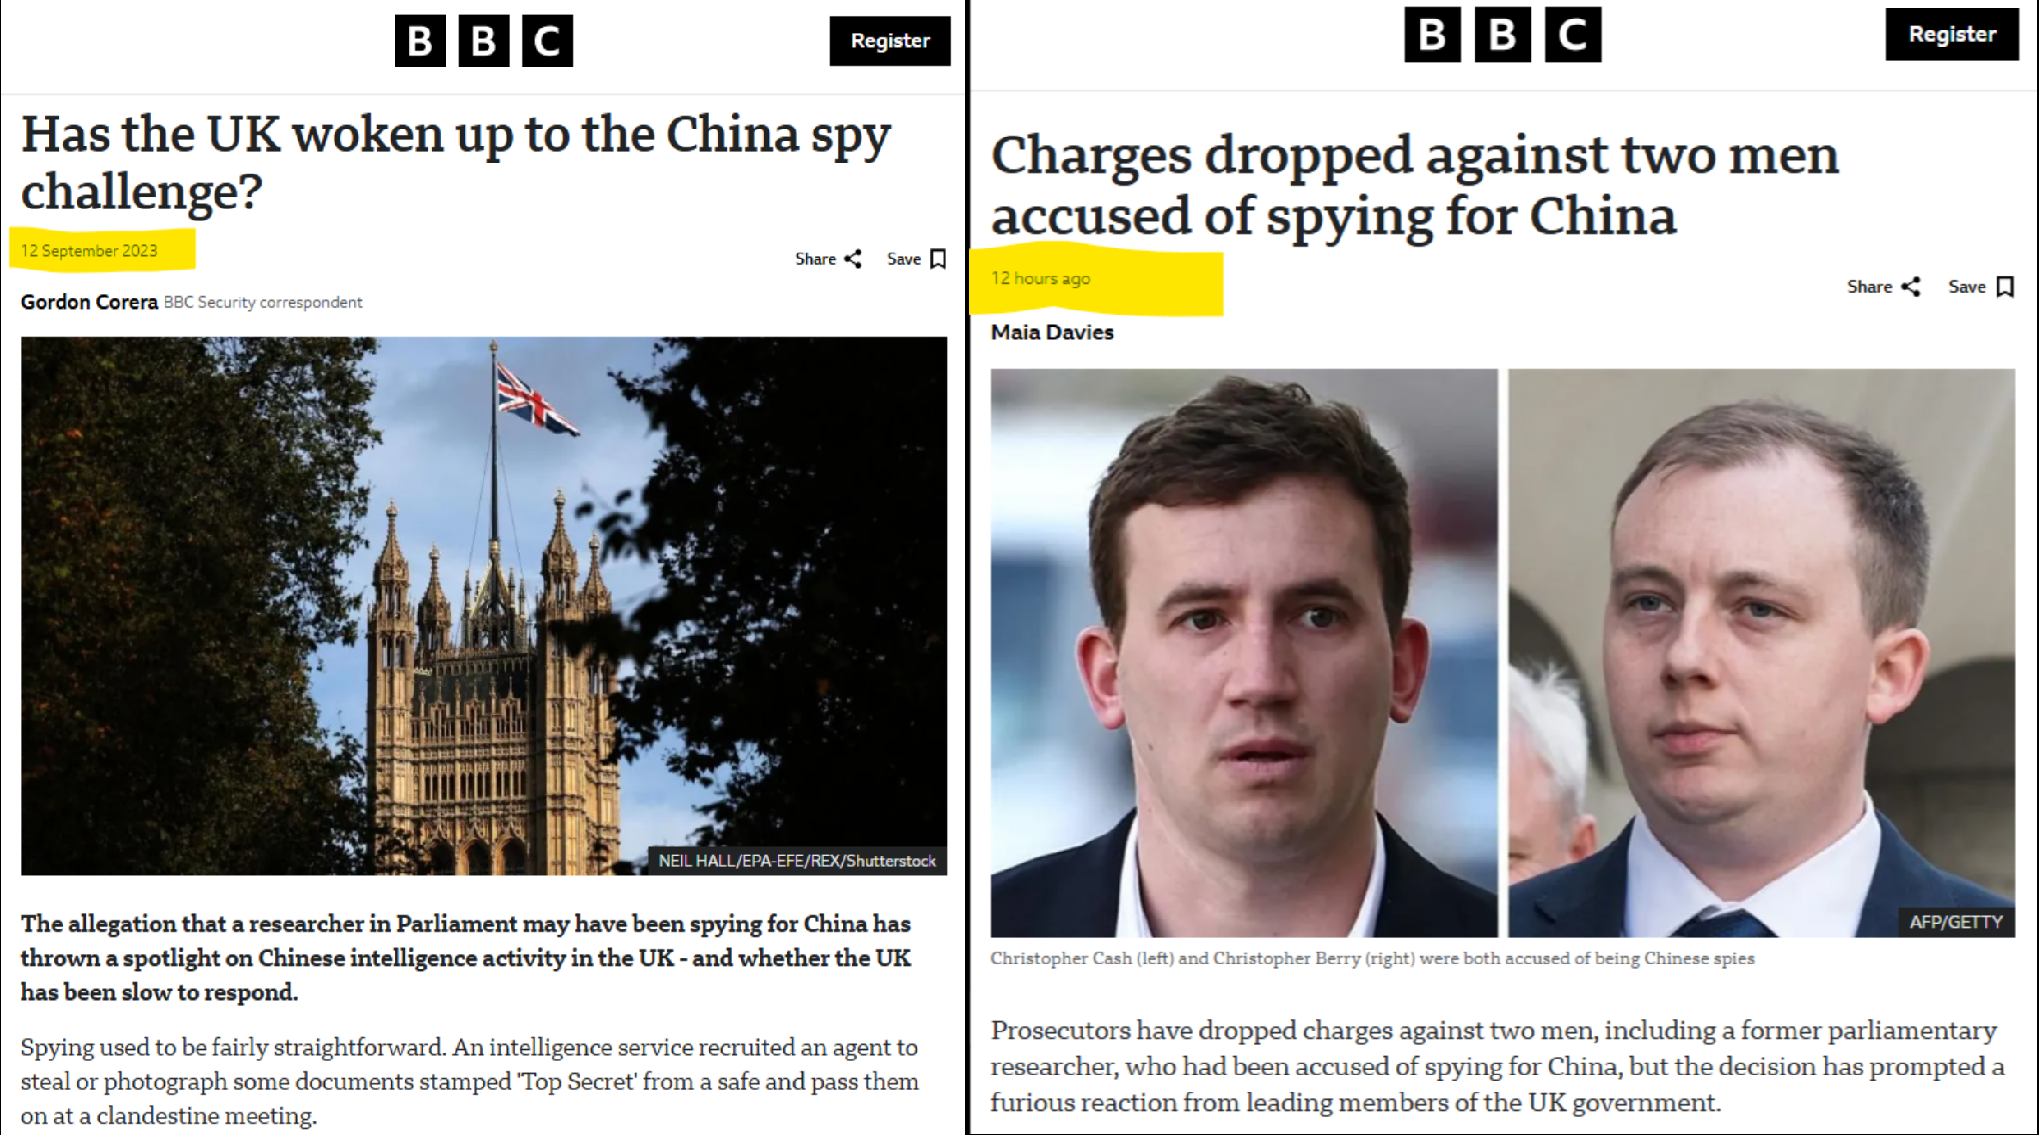Open author Maia Davies' name link
Screen dimensions: 2039x1135
pyautogui.click(x=1052, y=332)
